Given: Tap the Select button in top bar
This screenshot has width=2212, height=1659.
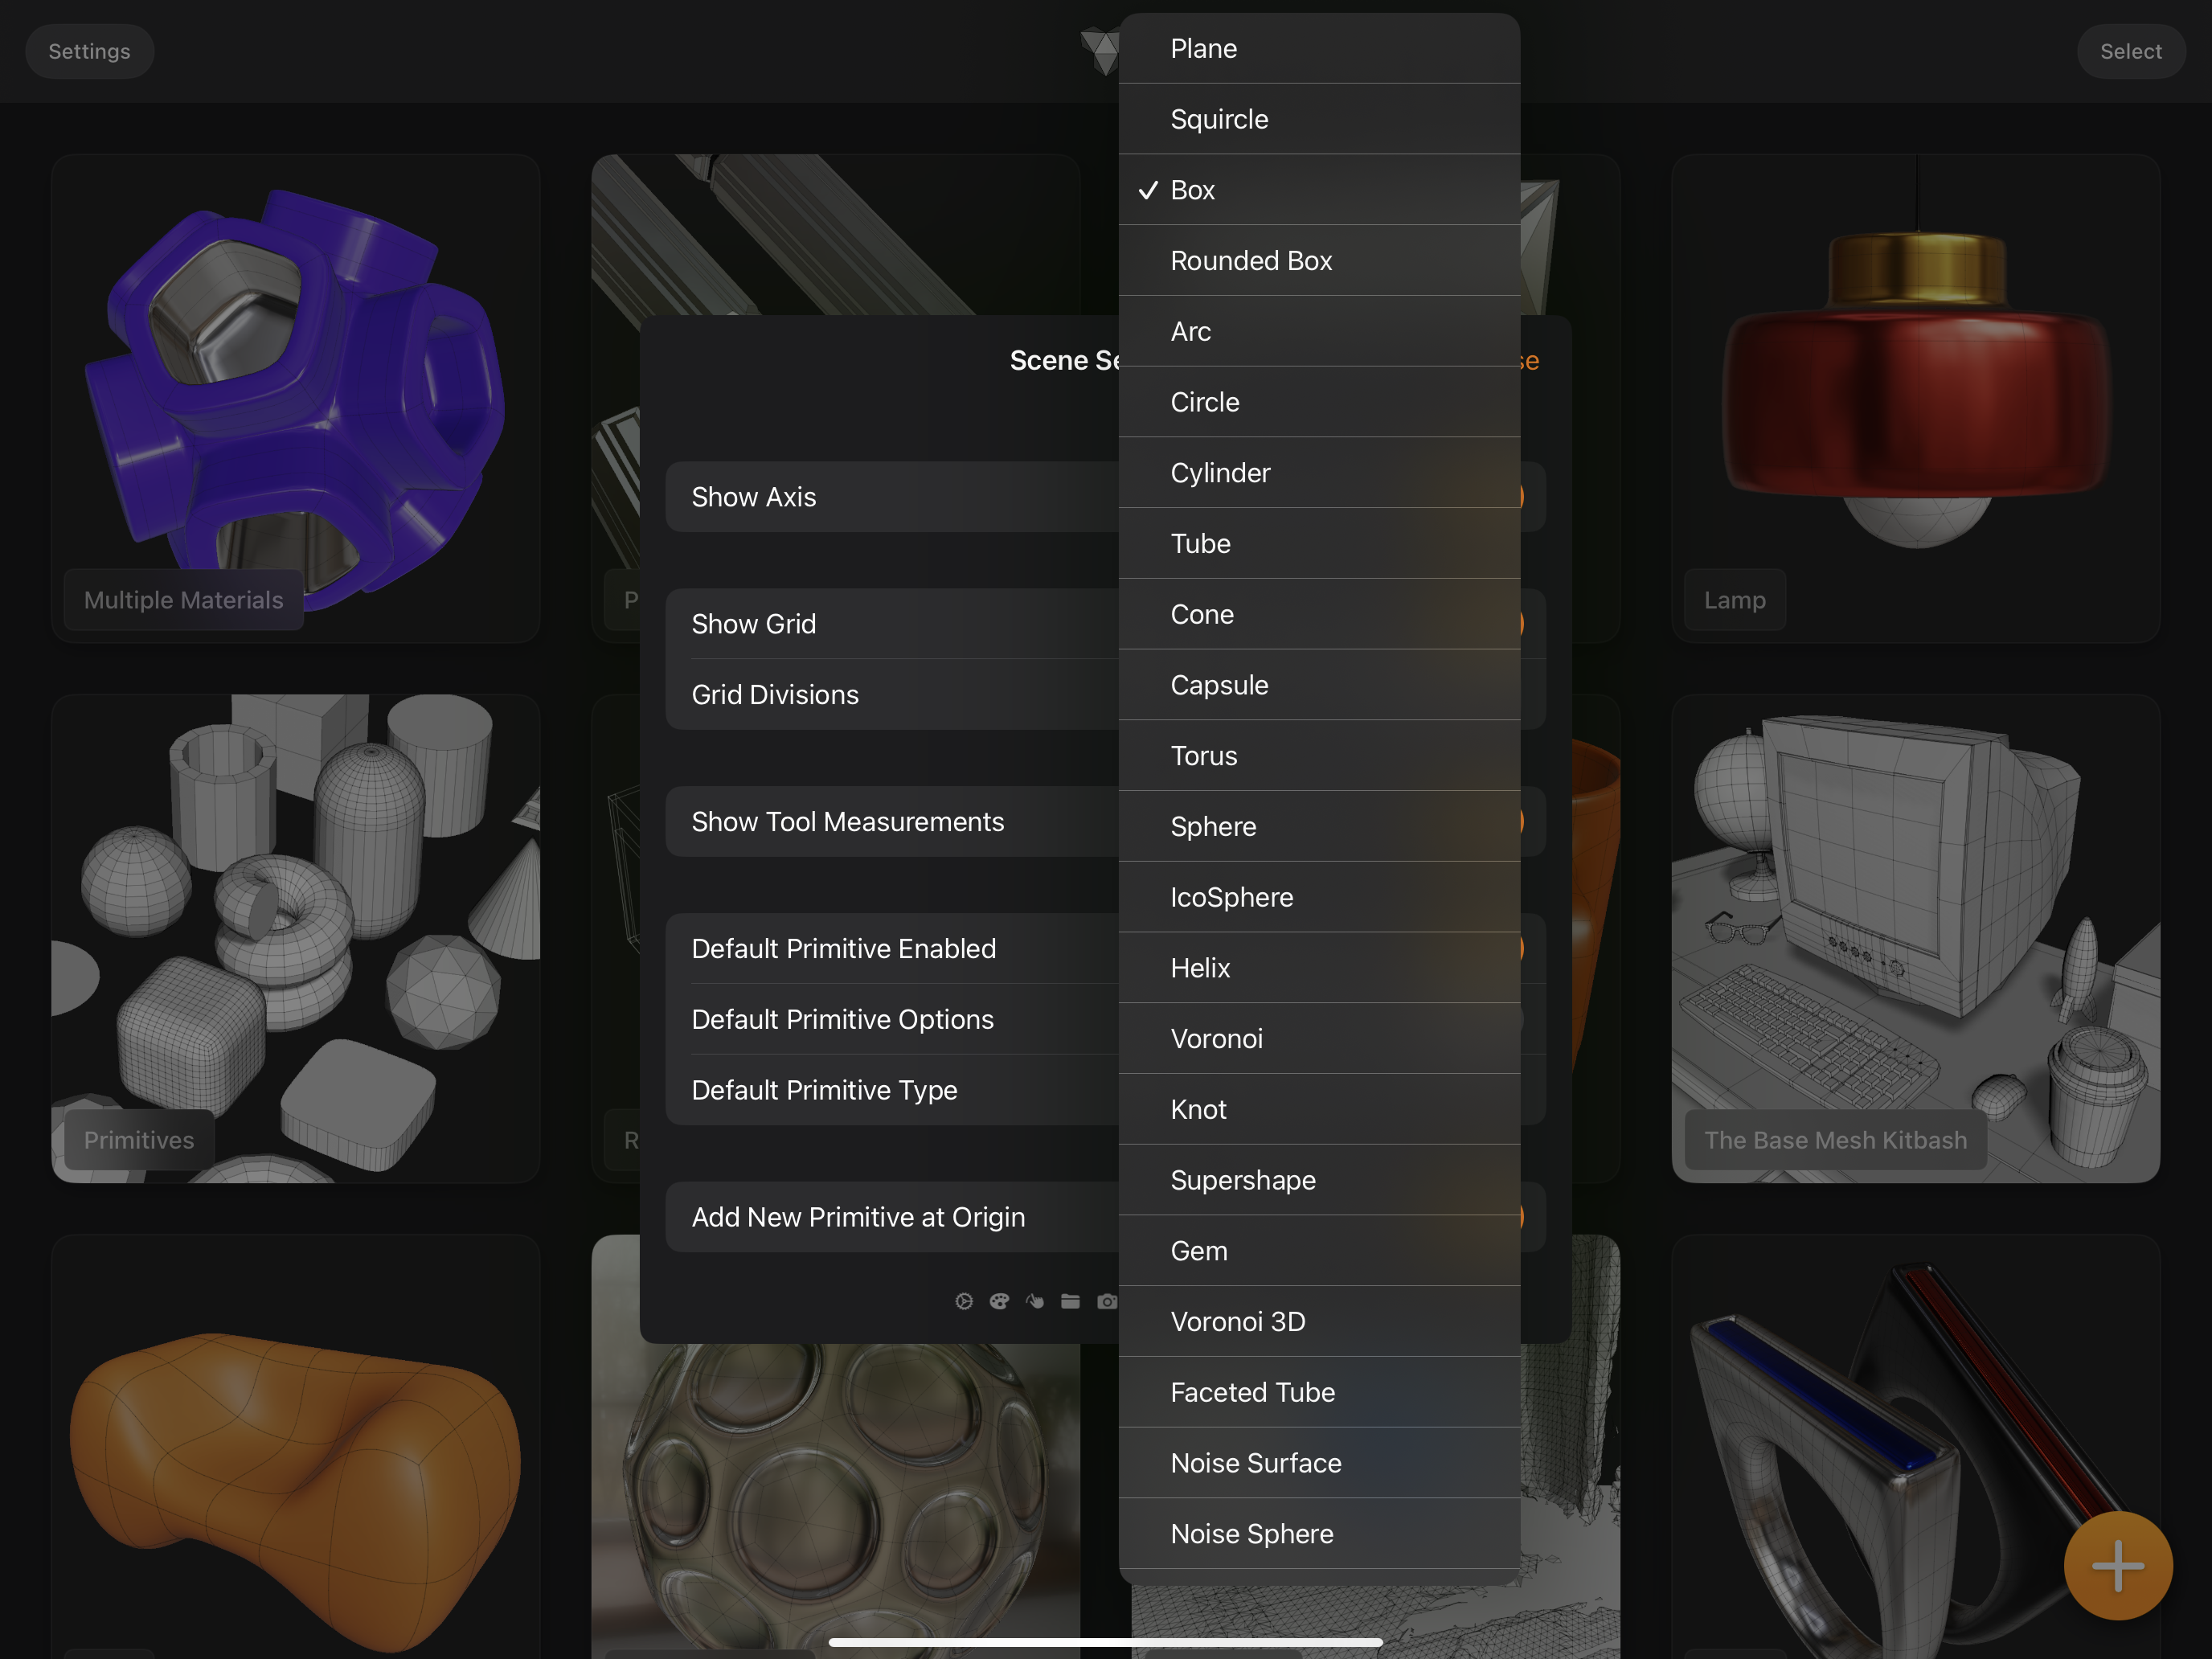Looking at the screenshot, I should 2131,51.
